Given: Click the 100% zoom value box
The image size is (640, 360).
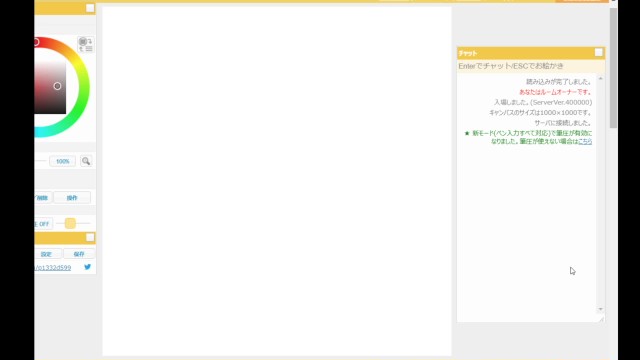Looking at the screenshot, I should (x=62, y=161).
